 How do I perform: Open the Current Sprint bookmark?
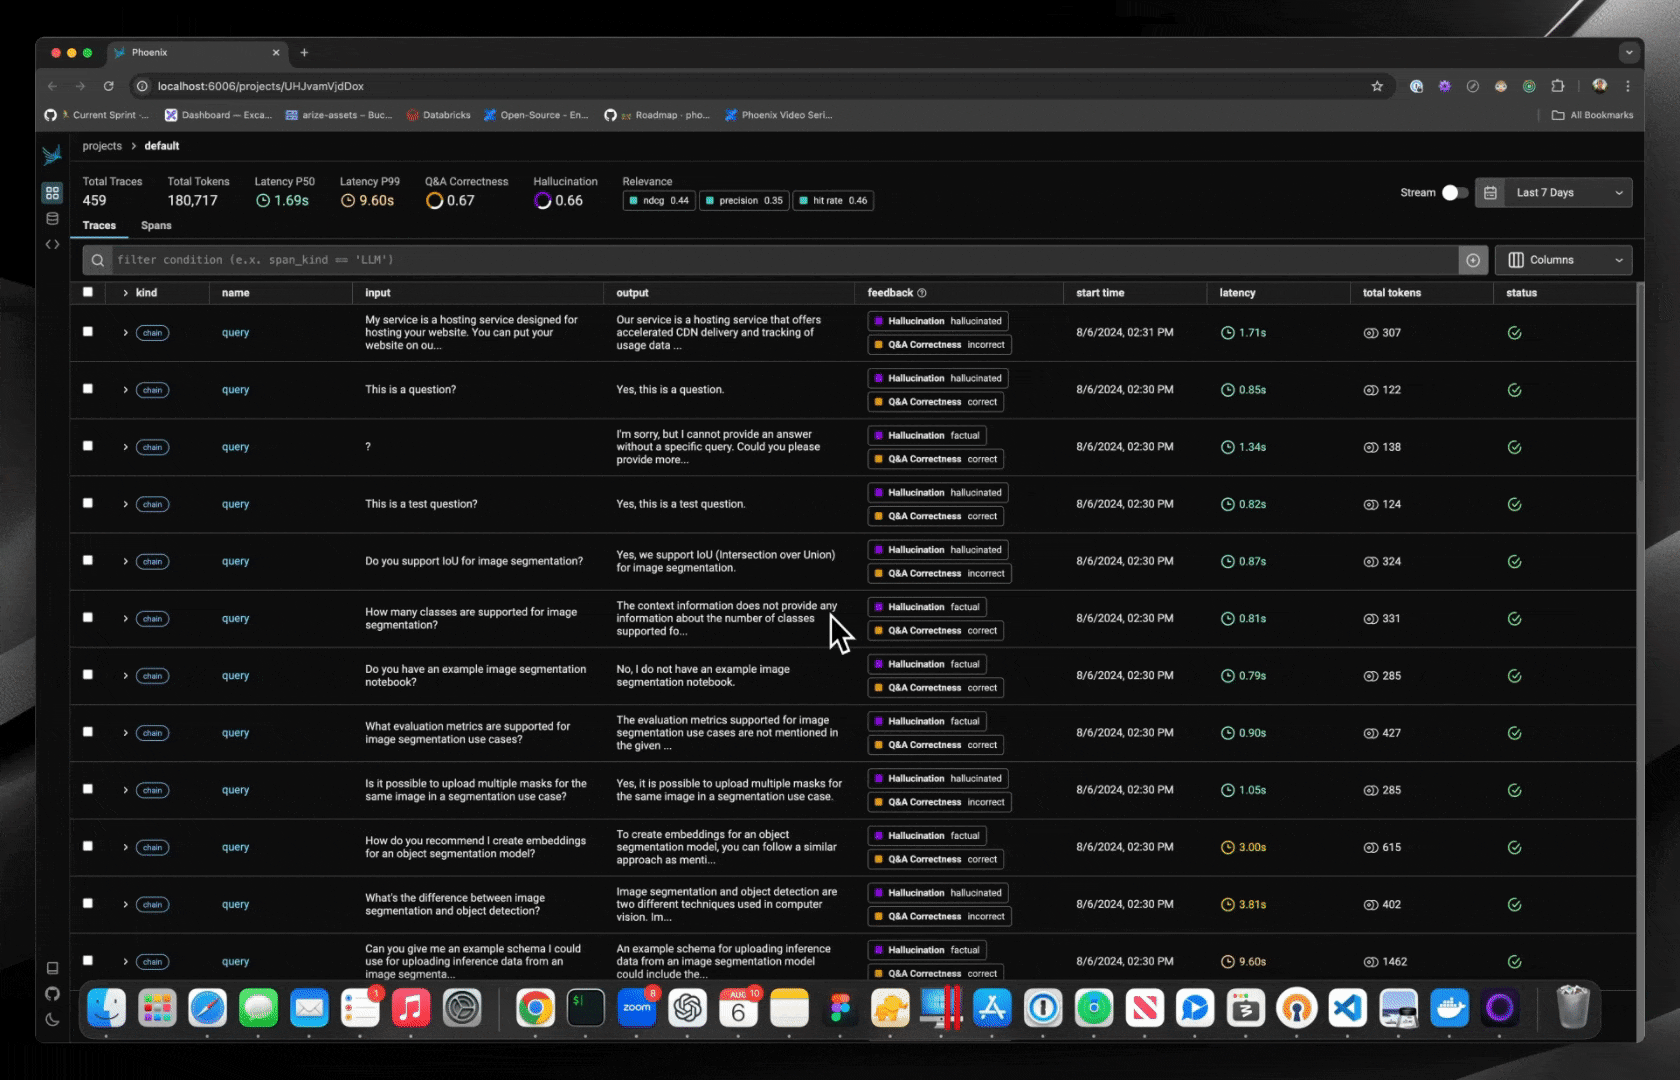pyautogui.click(x=96, y=115)
